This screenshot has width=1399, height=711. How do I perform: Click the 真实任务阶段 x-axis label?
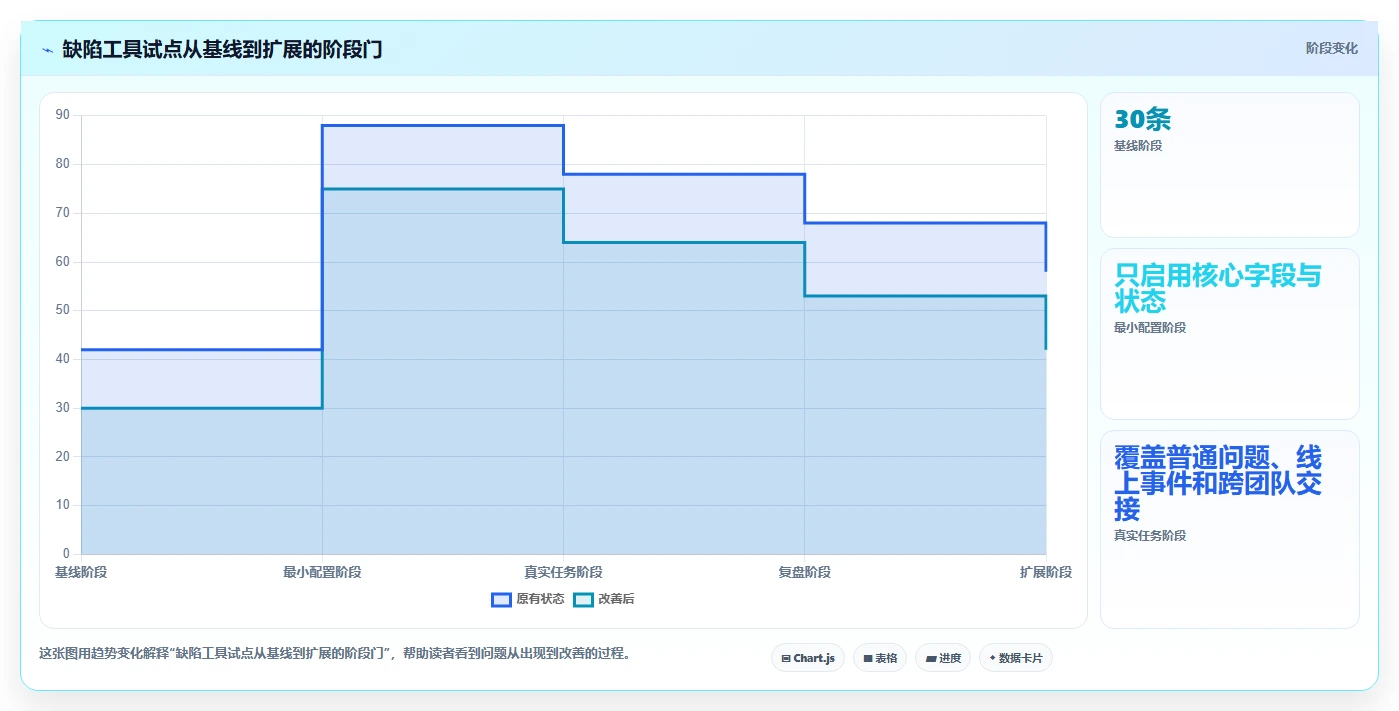click(x=564, y=572)
